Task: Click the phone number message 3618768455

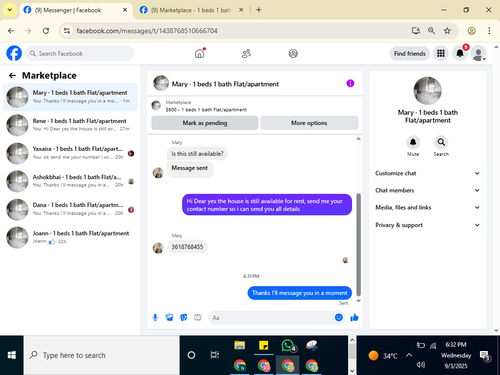Action: 187,247
